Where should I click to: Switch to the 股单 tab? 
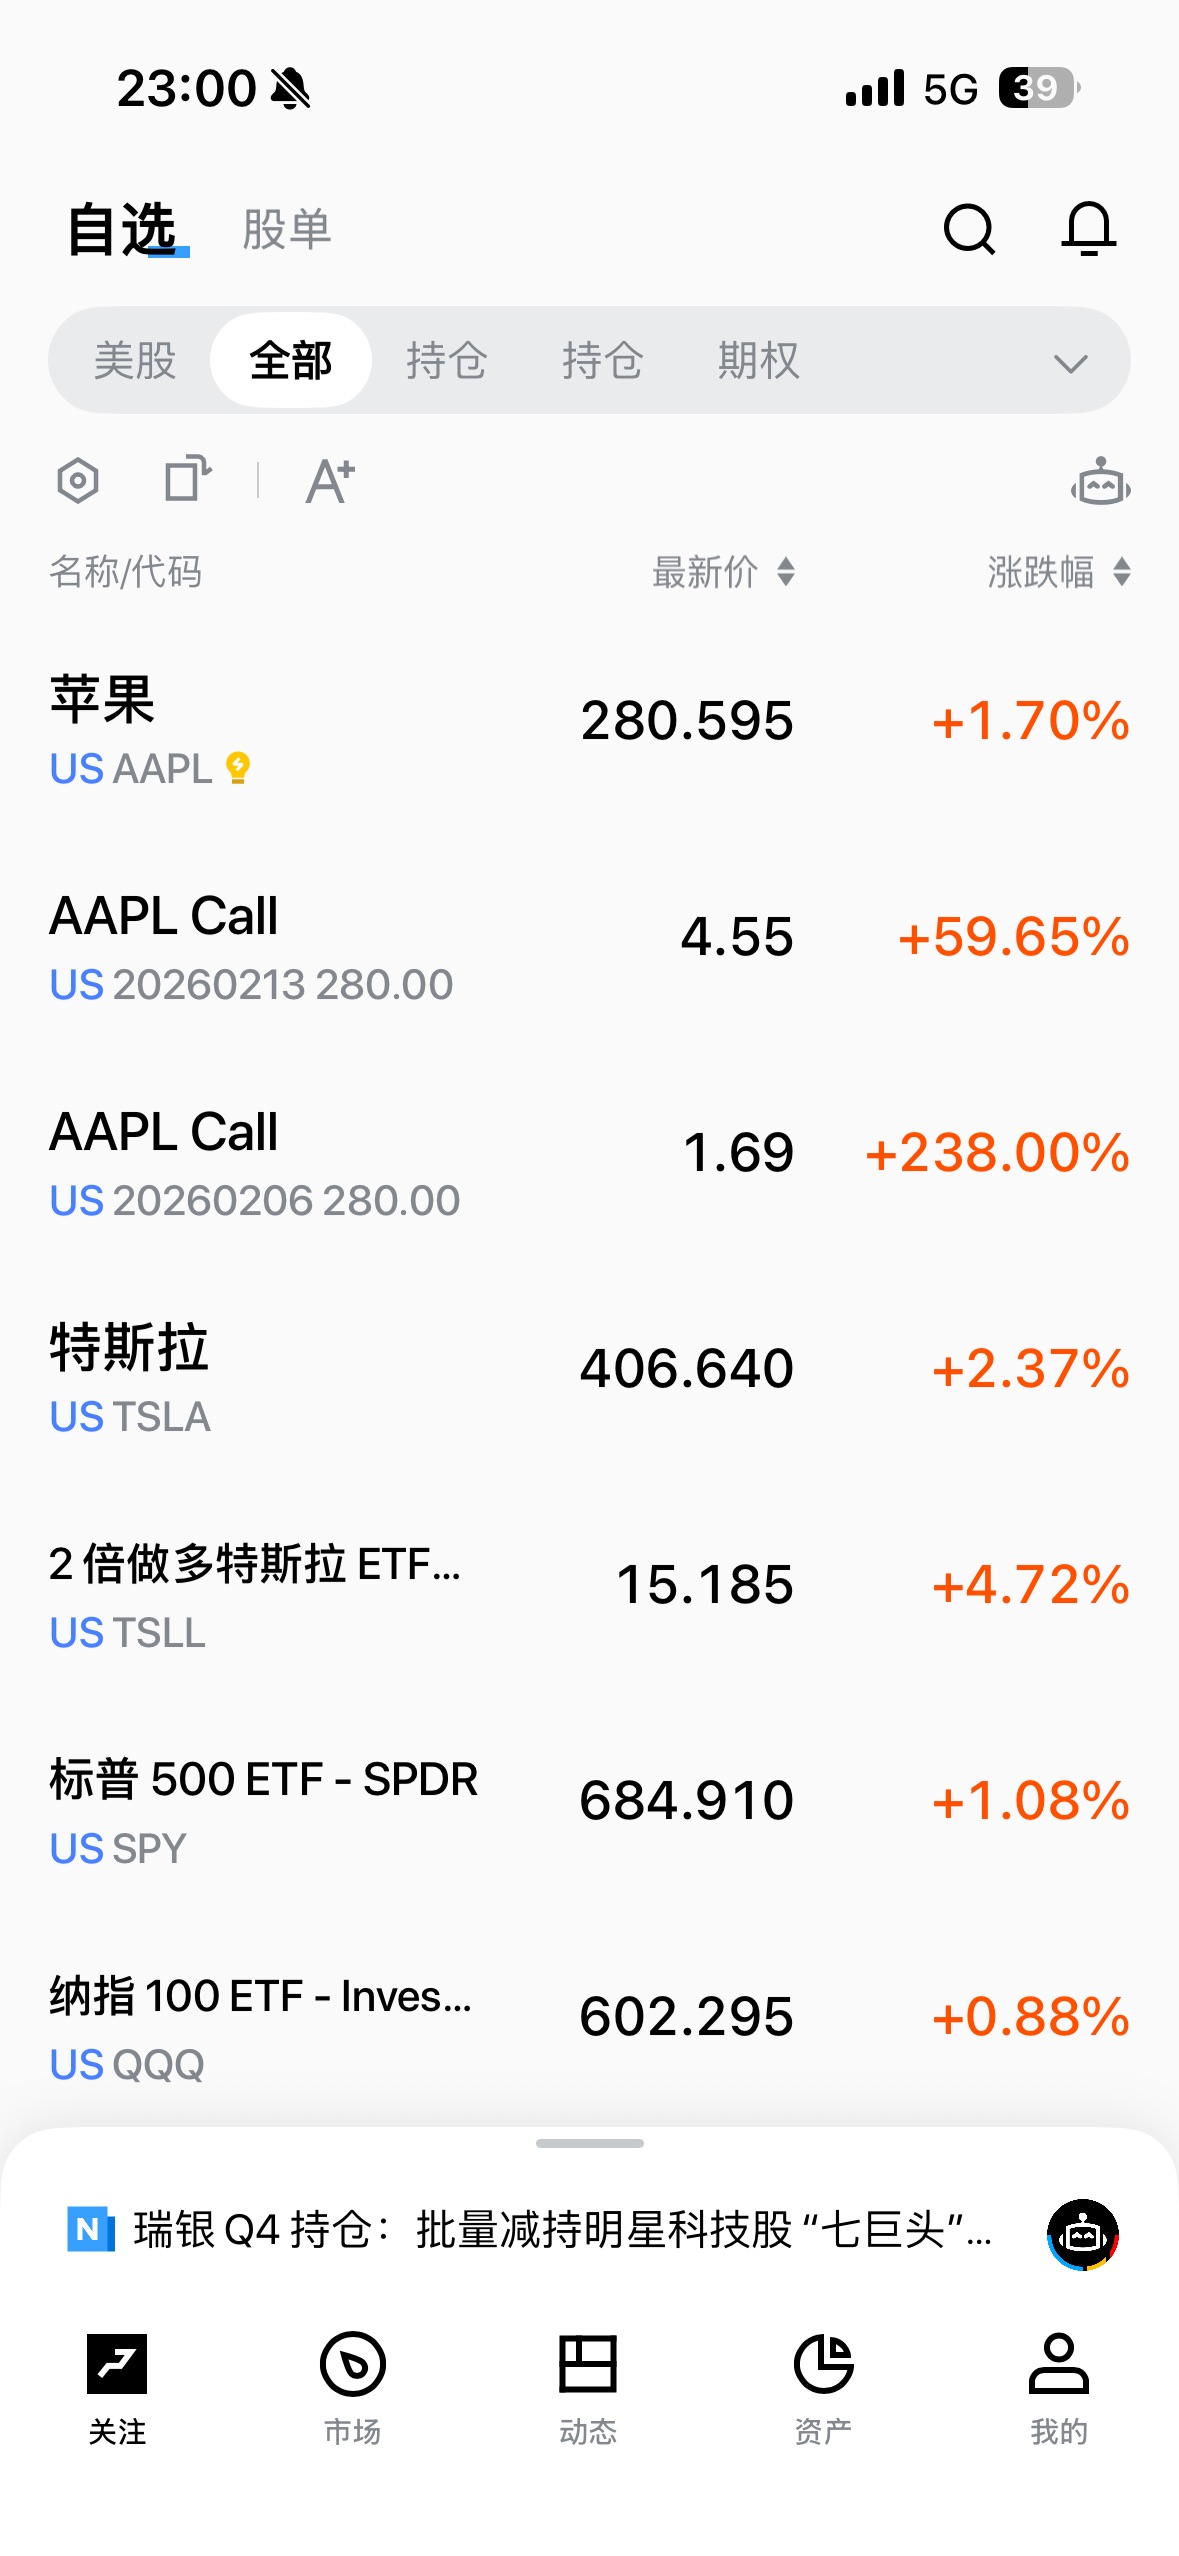[286, 230]
